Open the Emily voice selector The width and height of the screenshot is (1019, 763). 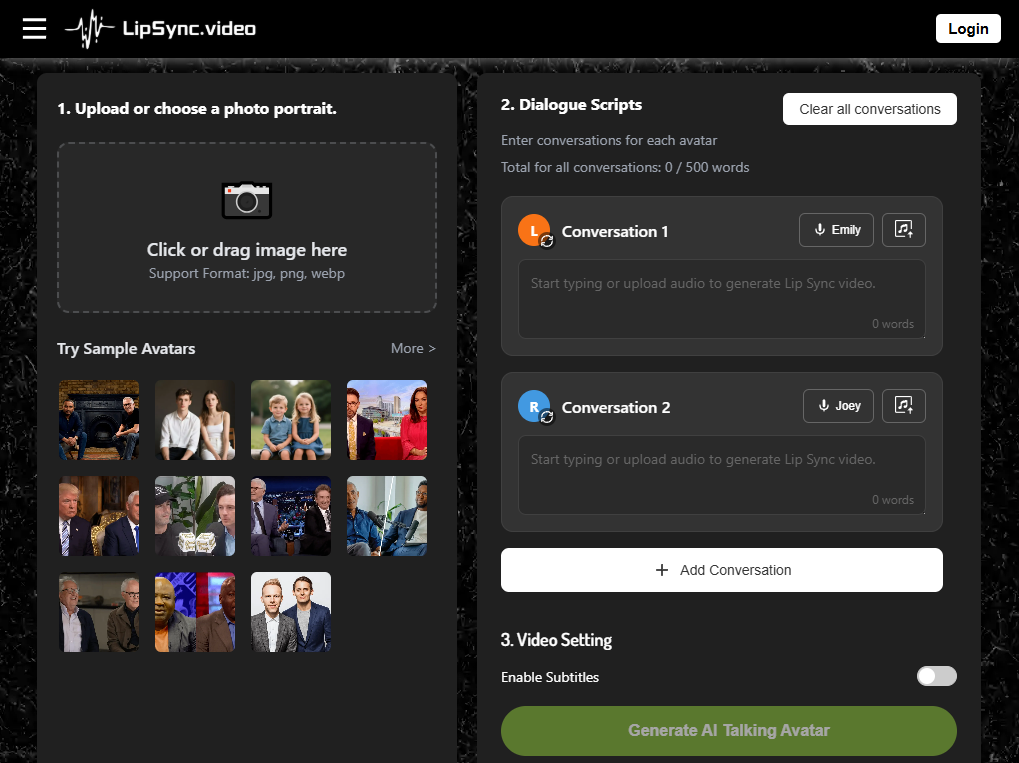point(836,230)
